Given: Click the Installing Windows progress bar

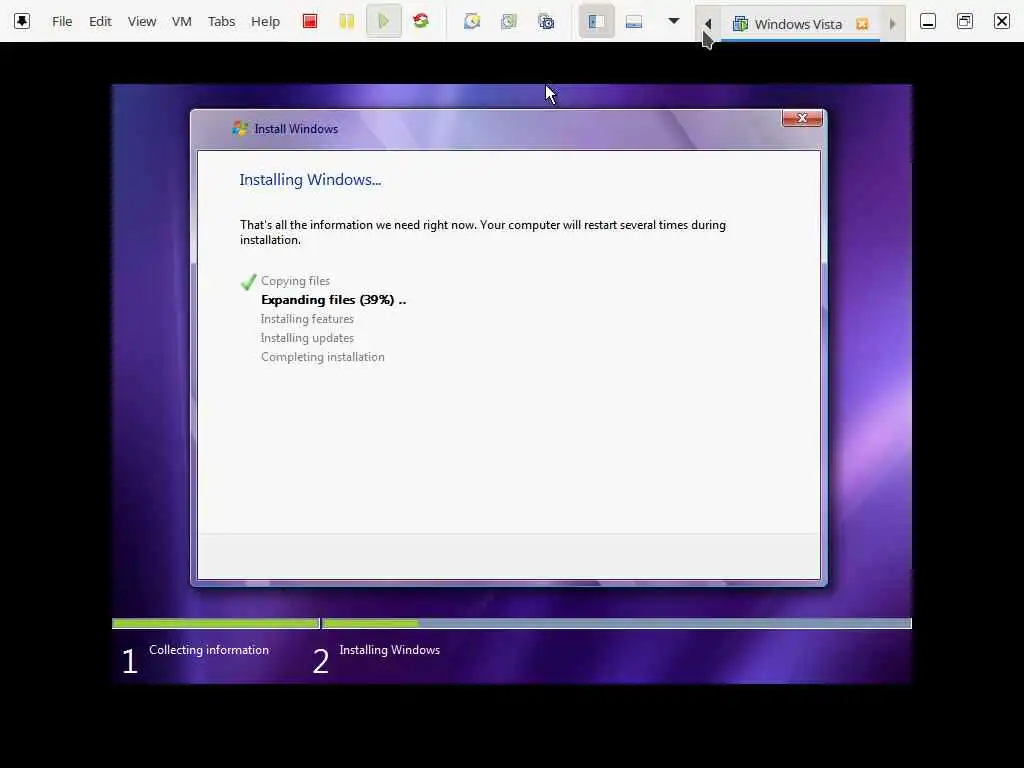Looking at the screenshot, I should coord(617,624).
